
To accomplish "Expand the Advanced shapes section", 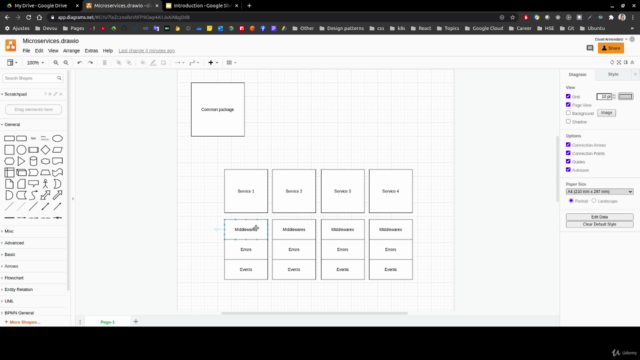I will tap(14, 243).
